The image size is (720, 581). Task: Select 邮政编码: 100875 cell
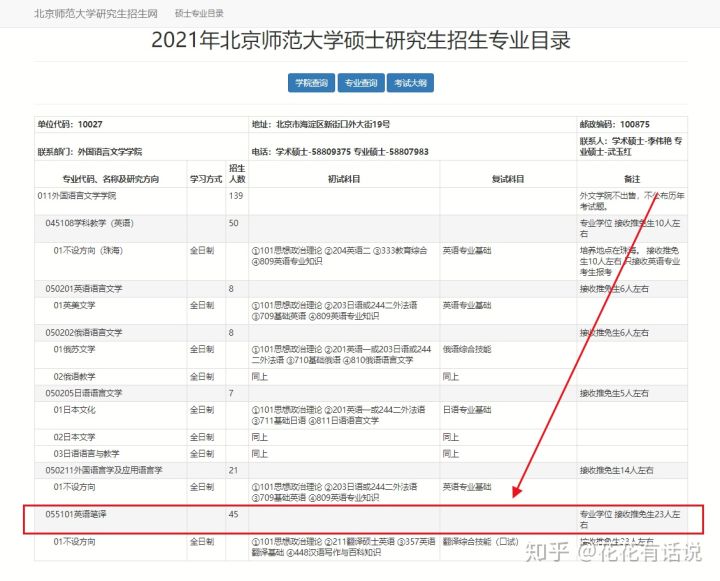tap(632, 124)
